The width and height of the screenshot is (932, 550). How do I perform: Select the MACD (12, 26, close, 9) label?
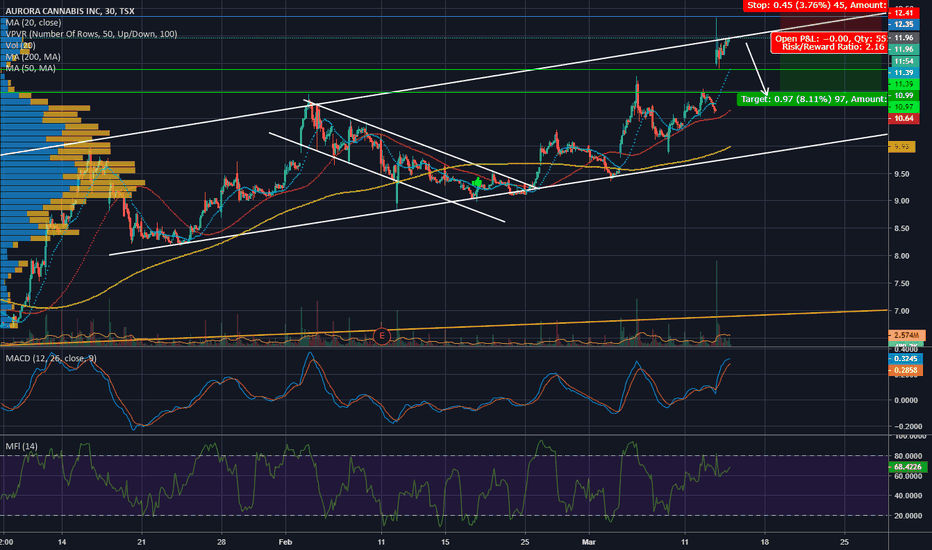(51, 358)
